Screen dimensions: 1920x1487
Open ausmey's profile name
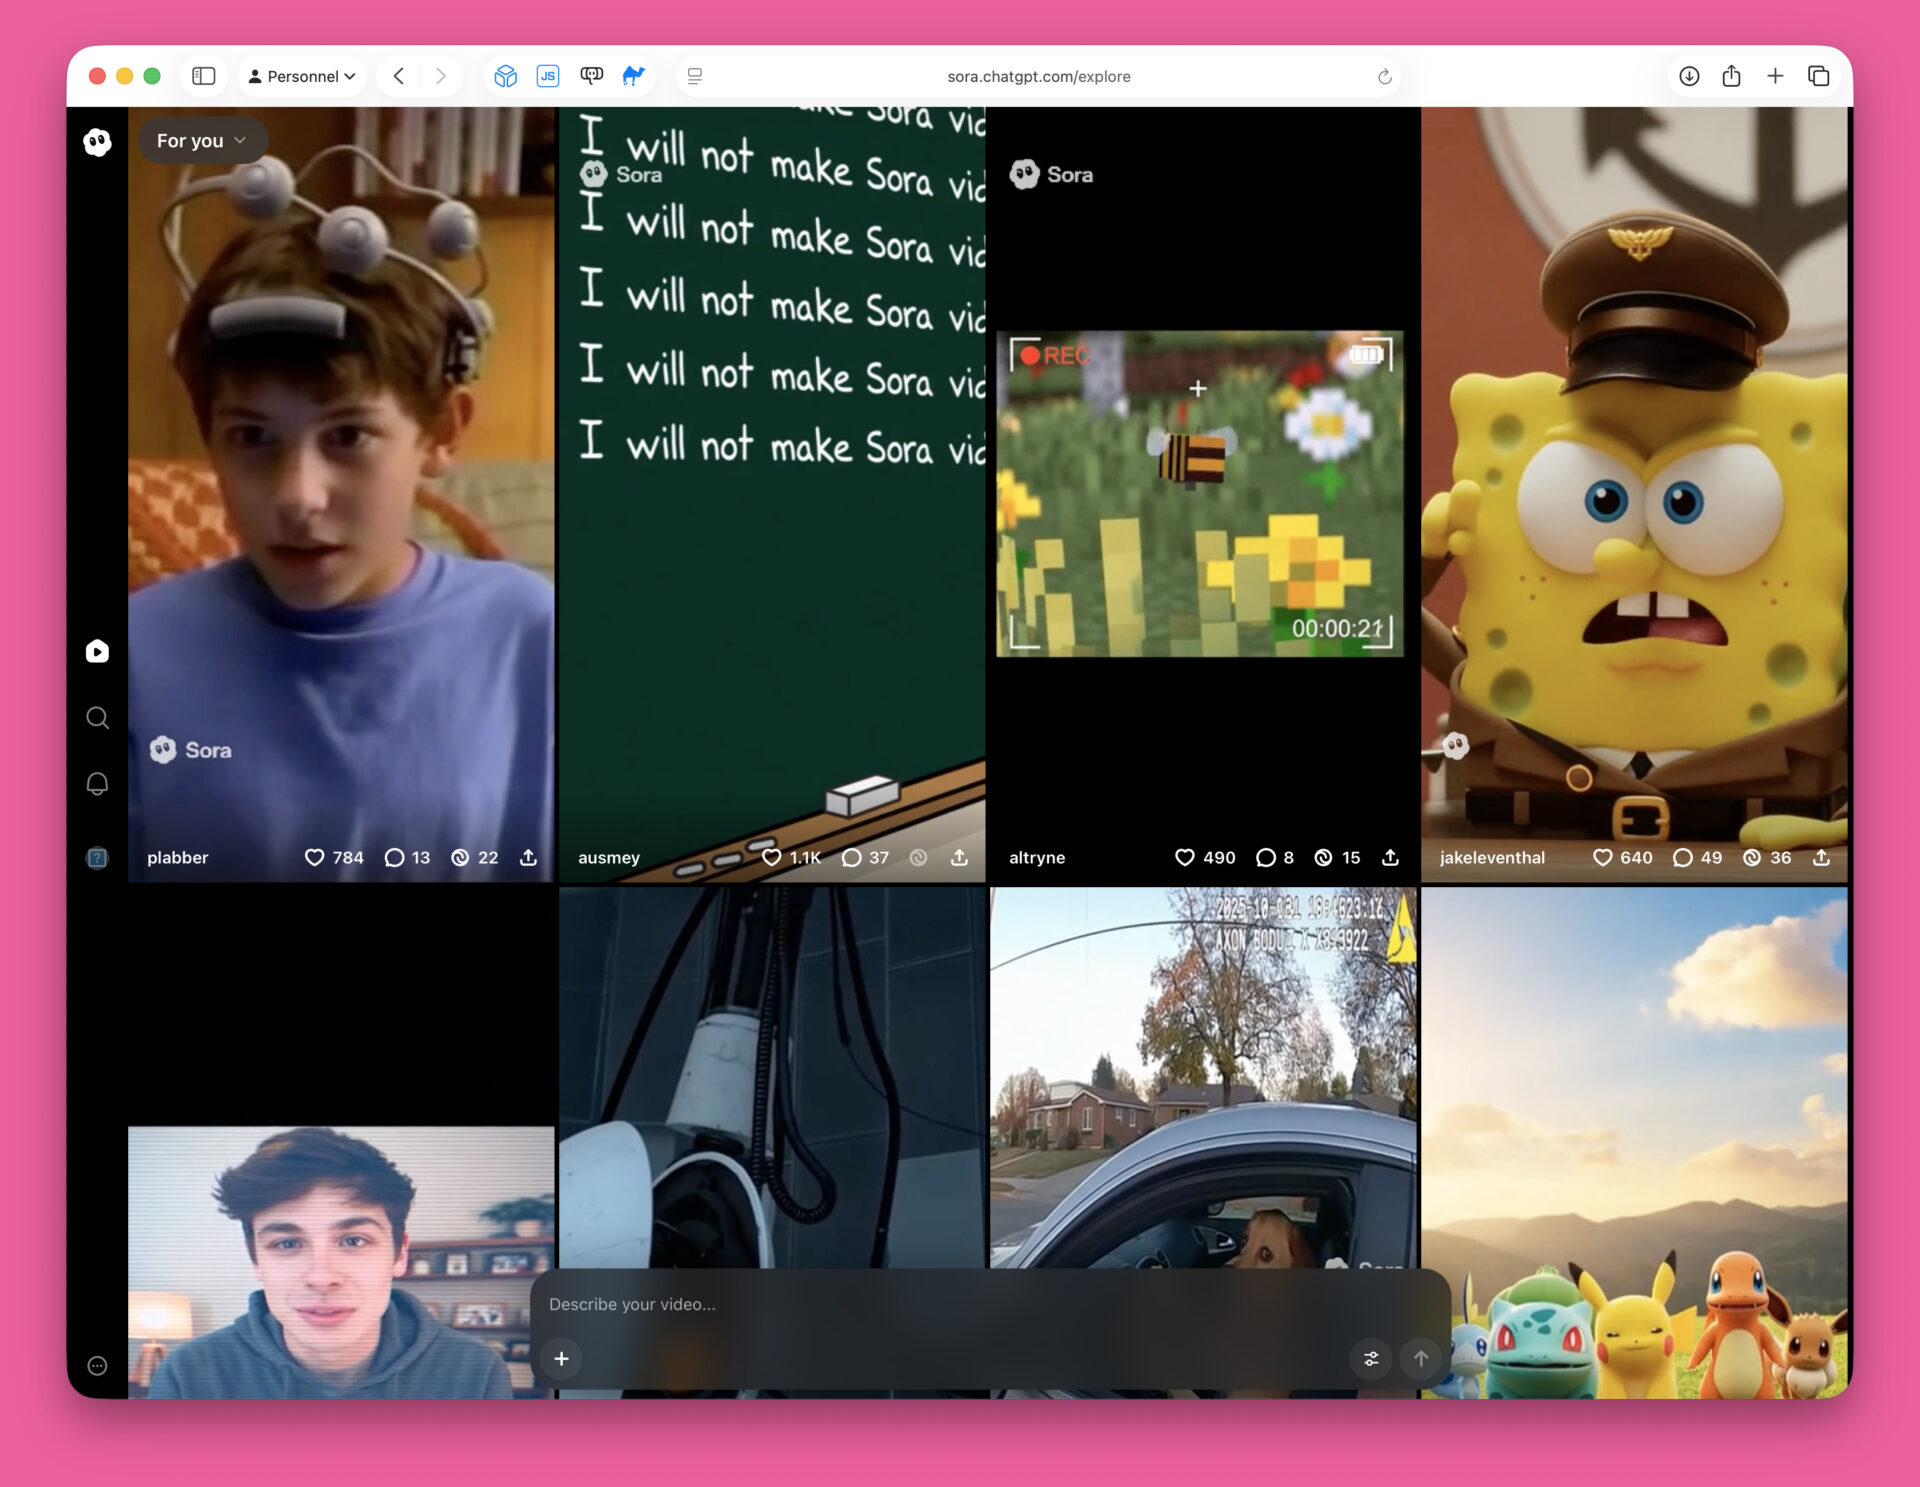[x=609, y=858]
